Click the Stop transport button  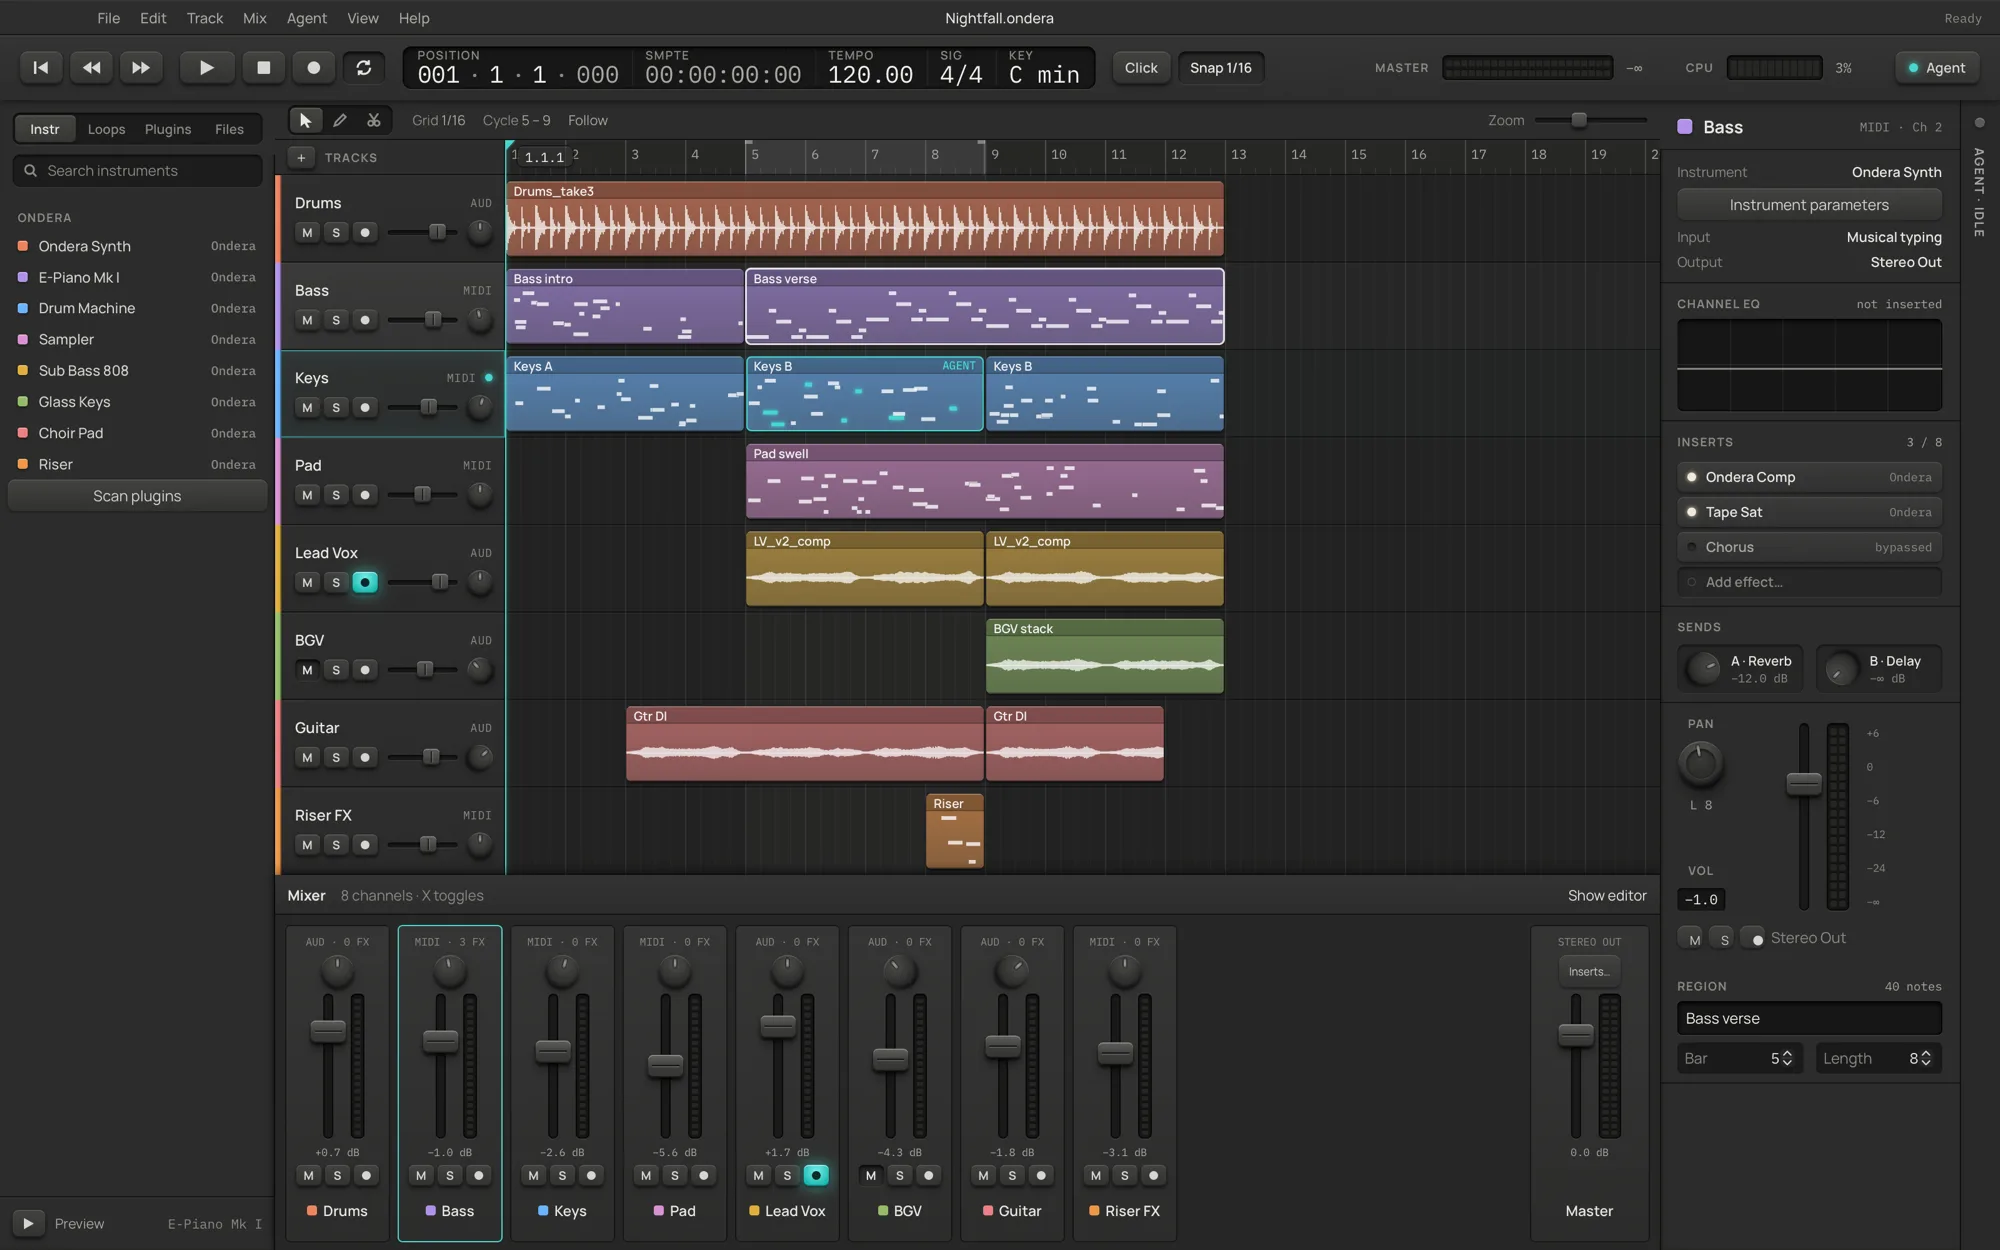click(264, 67)
